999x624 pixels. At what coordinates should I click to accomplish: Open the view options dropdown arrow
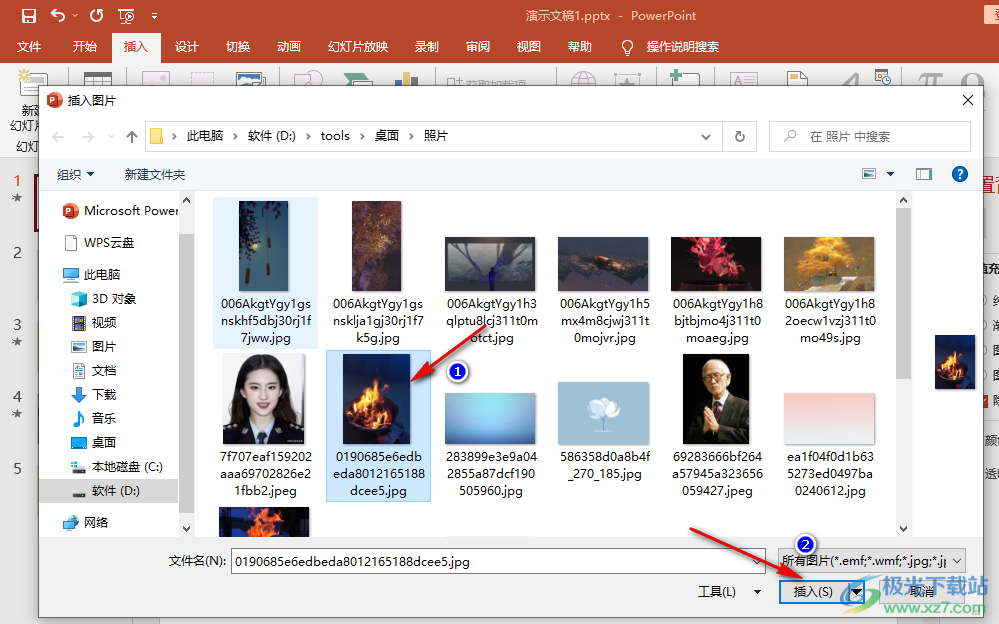[891, 174]
